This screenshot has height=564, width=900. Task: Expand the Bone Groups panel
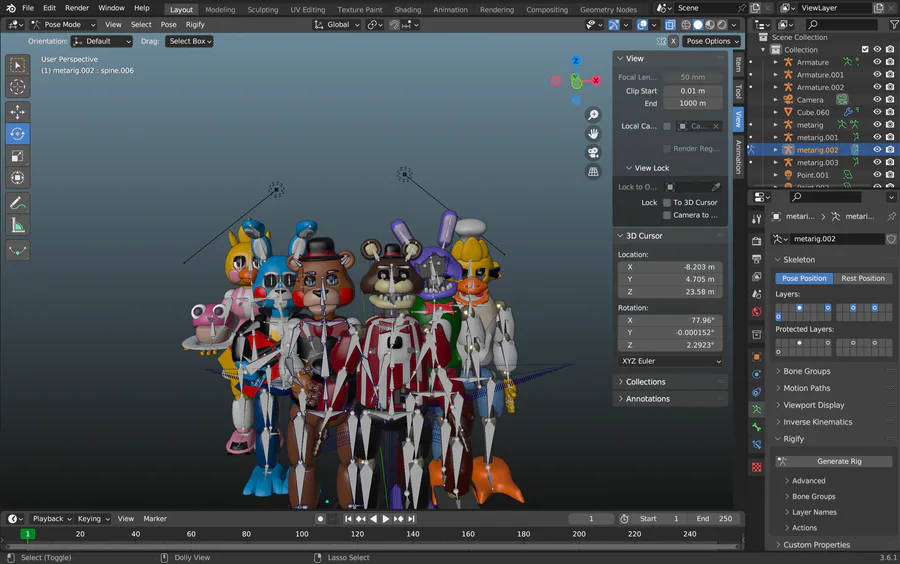(x=806, y=371)
